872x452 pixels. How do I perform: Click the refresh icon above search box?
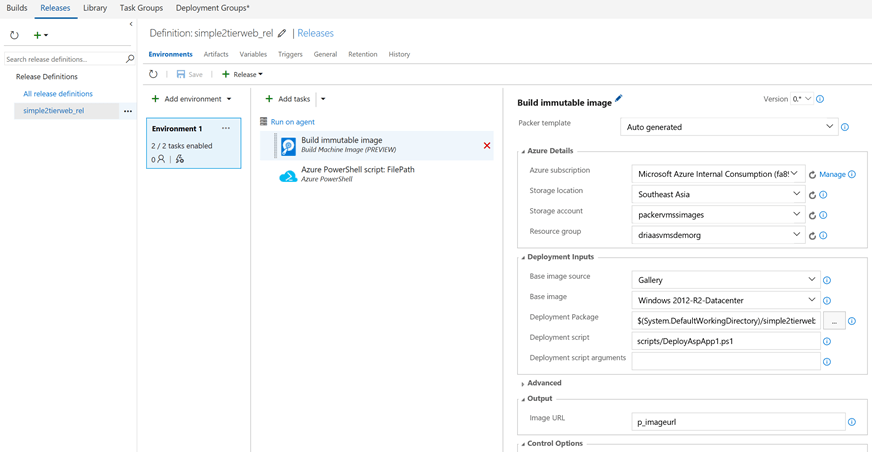coord(14,35)
